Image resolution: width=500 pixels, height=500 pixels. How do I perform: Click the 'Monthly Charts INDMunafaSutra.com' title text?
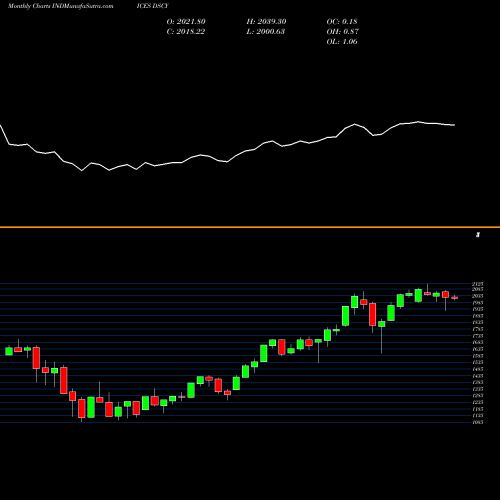(61, 6)
